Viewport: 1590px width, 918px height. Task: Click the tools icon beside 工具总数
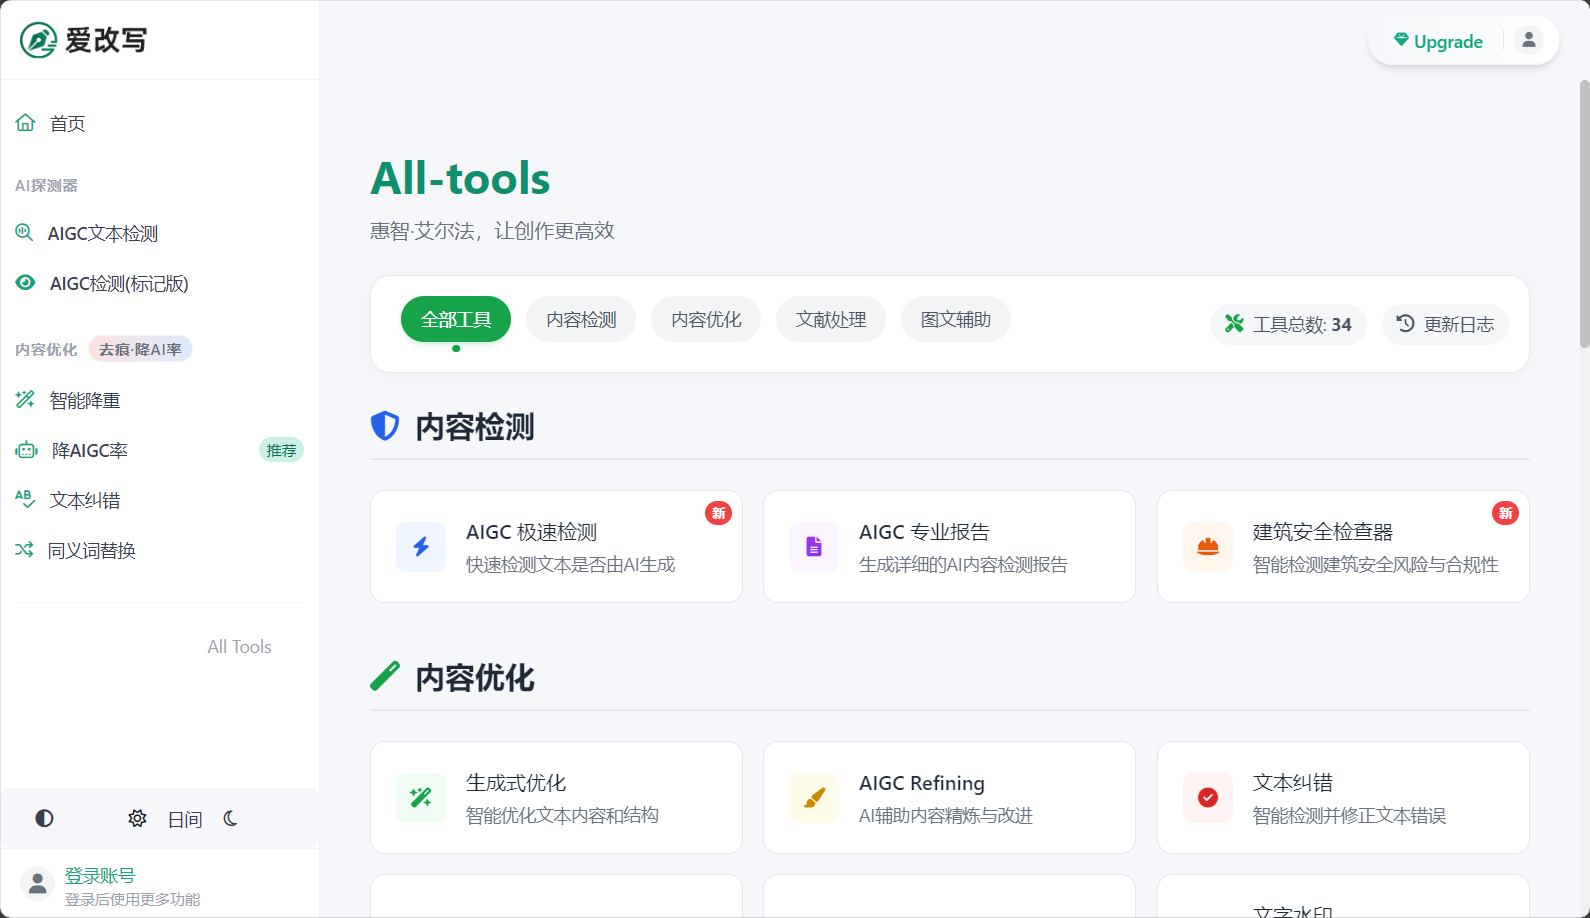pos(1234,323)
